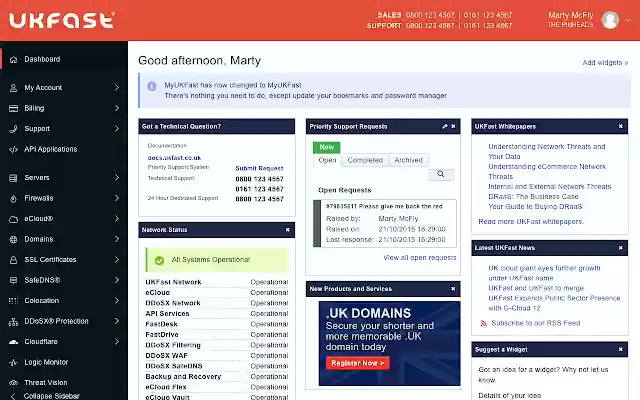Viewport: 640px width, 400px height.
Task: Close the UKFast Whitepapers widget
Action: [620, 127]
